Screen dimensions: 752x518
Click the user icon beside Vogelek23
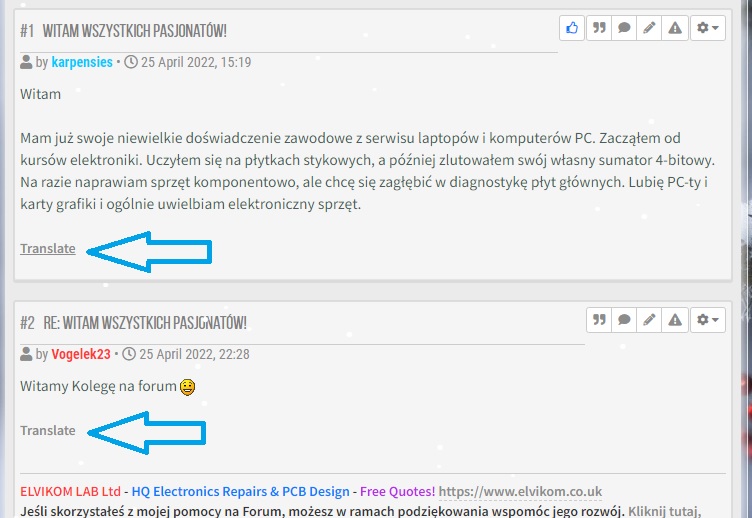pos(26,354)
